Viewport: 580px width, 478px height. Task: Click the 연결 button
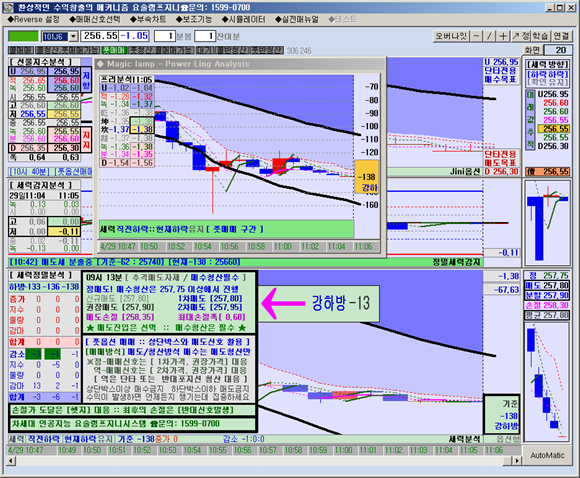[561, 36]
